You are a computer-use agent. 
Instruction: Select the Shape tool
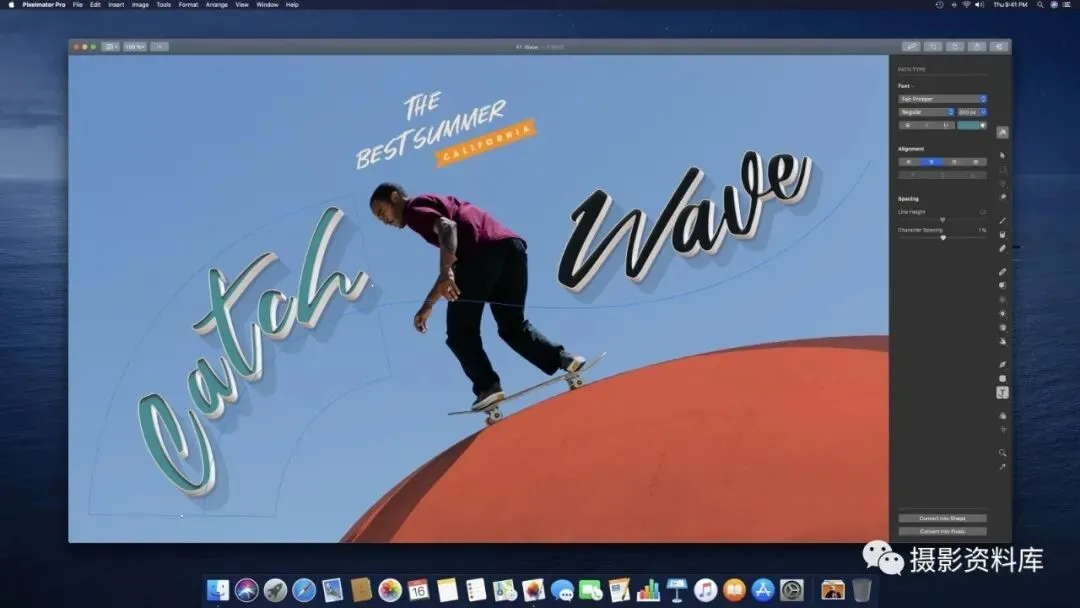[1002, 378]
